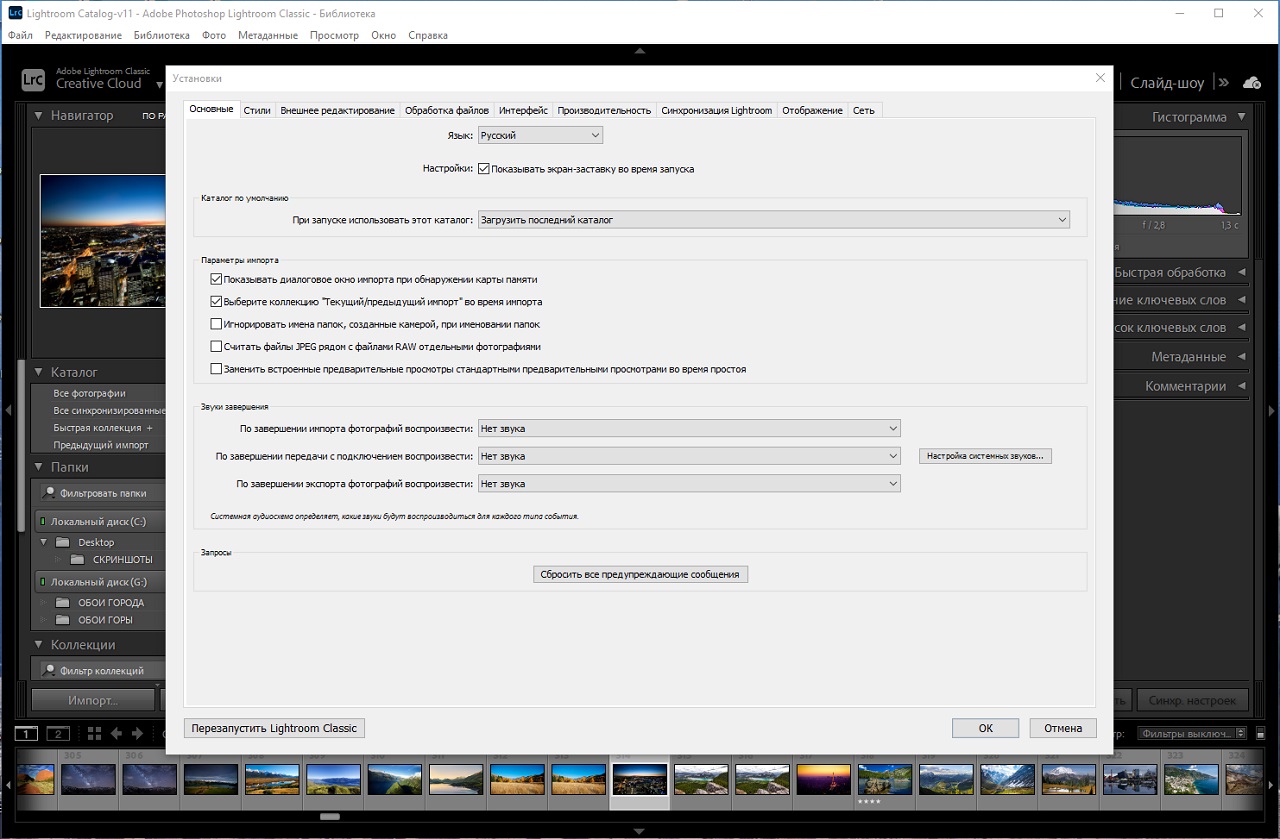Click 'Перезапустить Lightroom Classic' button

274,728
